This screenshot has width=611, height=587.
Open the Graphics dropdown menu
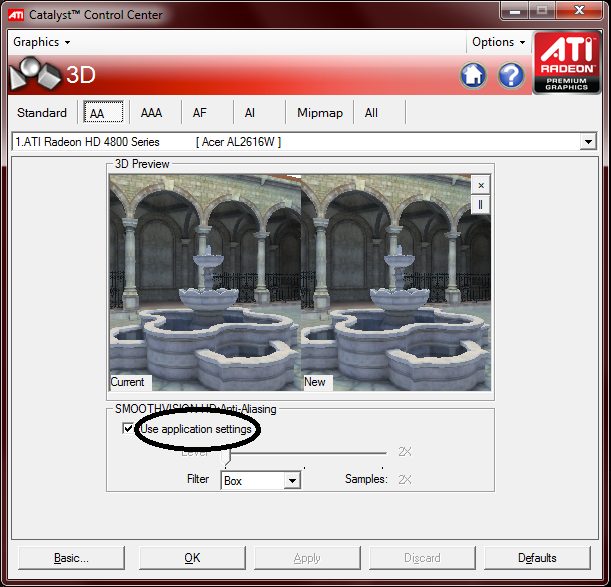tap(41, 42)
